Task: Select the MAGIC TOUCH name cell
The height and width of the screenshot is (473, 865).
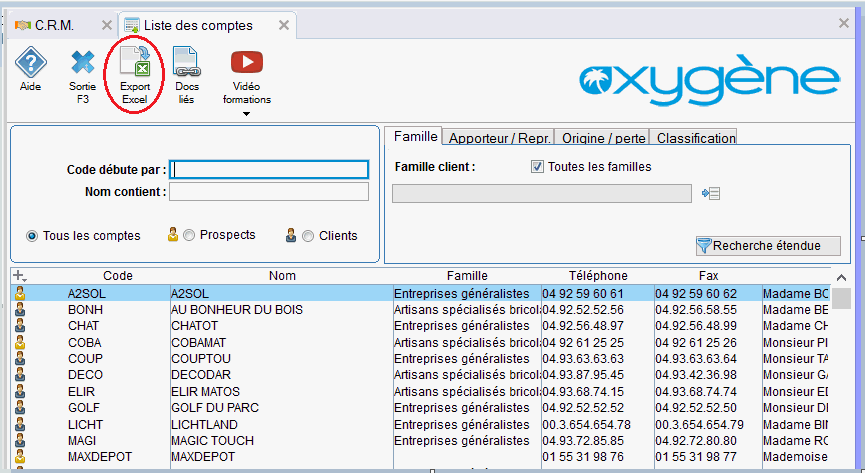Action: 212,440
